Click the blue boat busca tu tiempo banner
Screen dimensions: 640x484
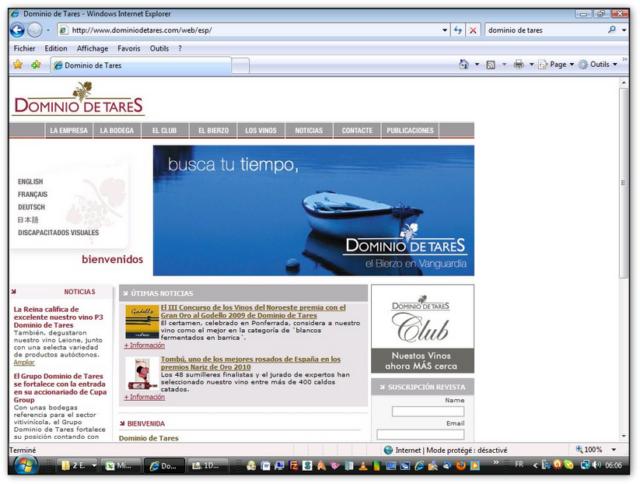313,211
